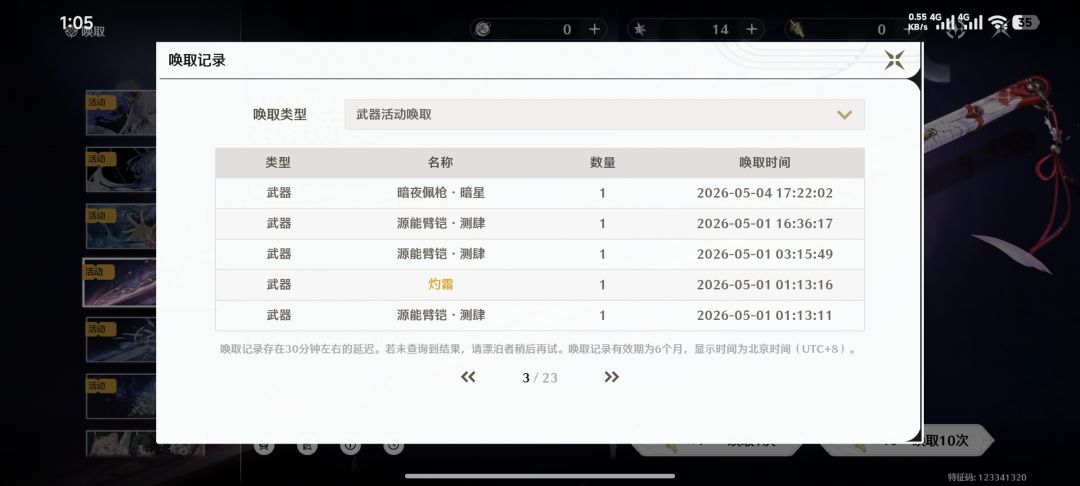Click the record delay notice mentioning UTC+8
This screenshot has width=1080, height=486.
(539, 349)
